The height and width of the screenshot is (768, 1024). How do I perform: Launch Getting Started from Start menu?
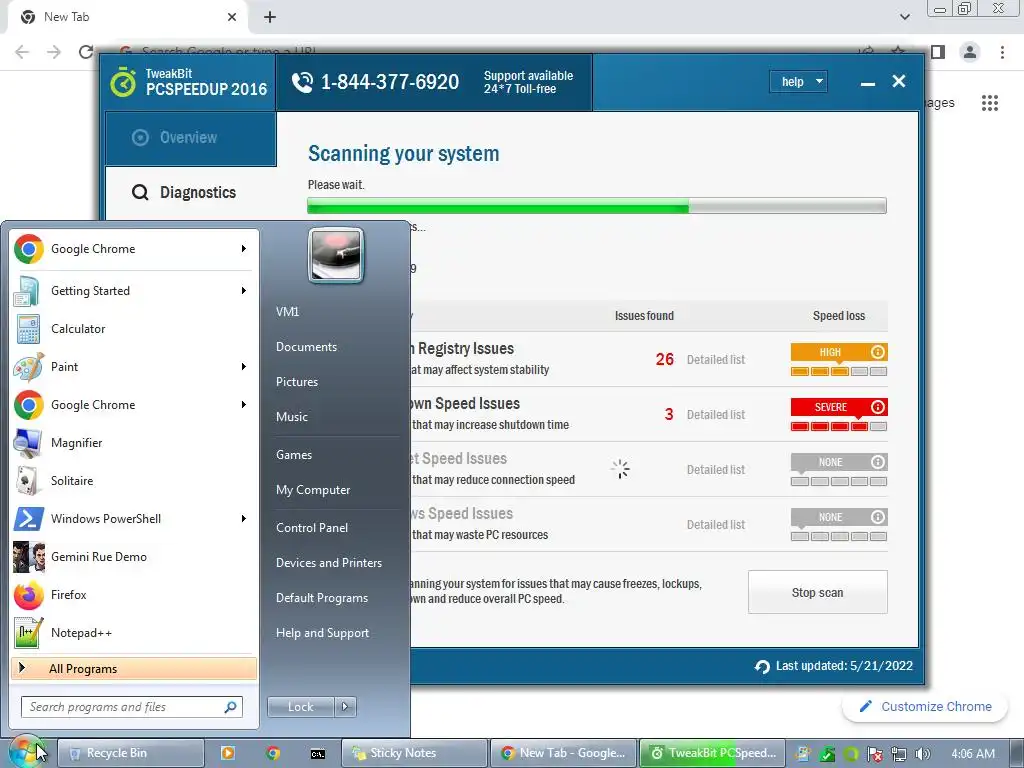[135, 291]
